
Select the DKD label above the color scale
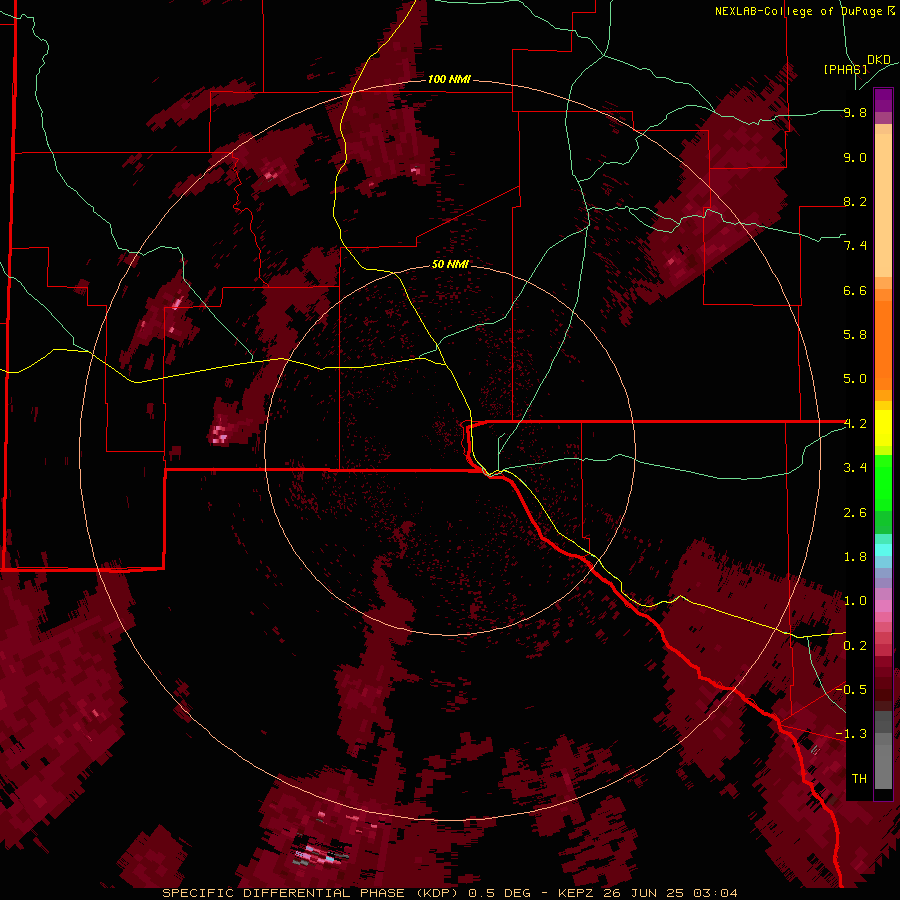pos(879,60)
